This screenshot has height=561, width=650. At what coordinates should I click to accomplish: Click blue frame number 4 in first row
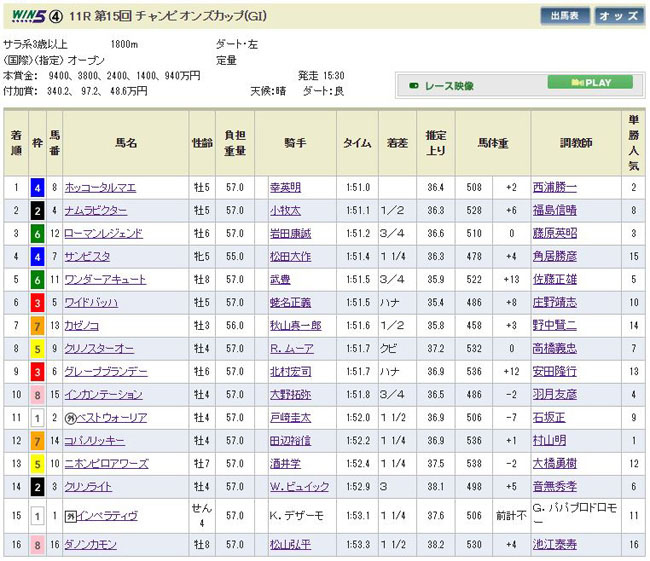36,187
